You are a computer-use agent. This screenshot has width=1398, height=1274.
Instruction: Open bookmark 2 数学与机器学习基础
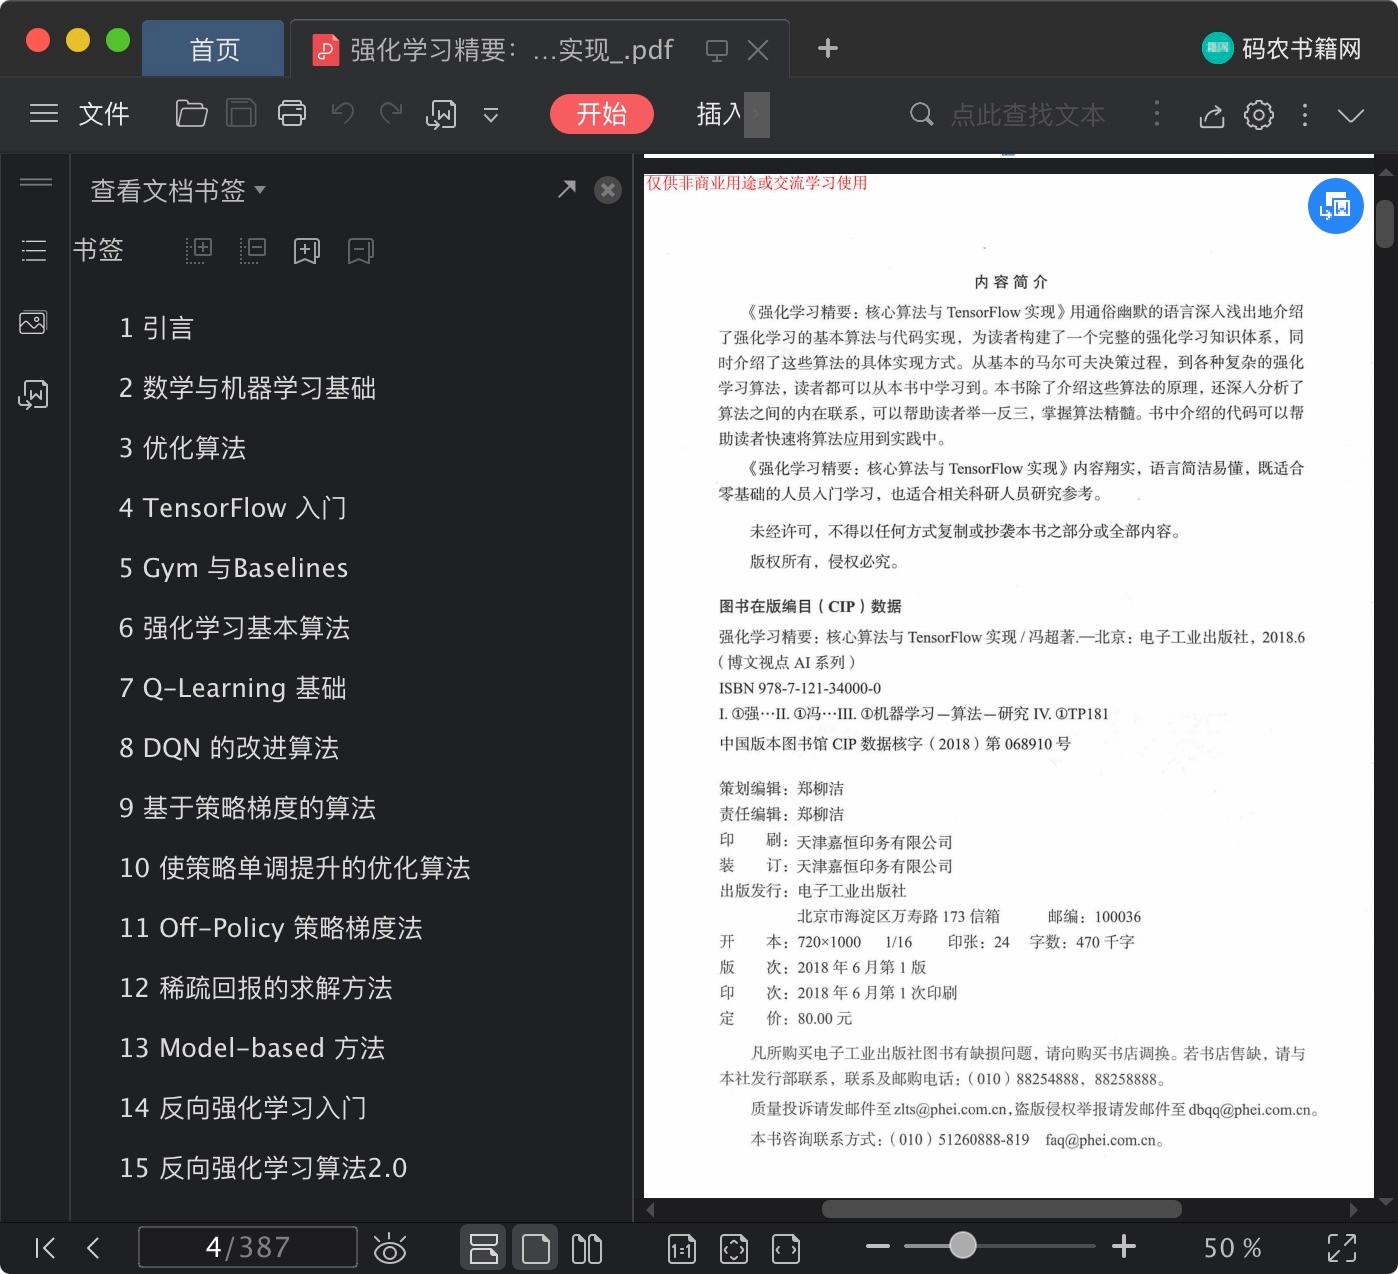(x=248, y=388)
